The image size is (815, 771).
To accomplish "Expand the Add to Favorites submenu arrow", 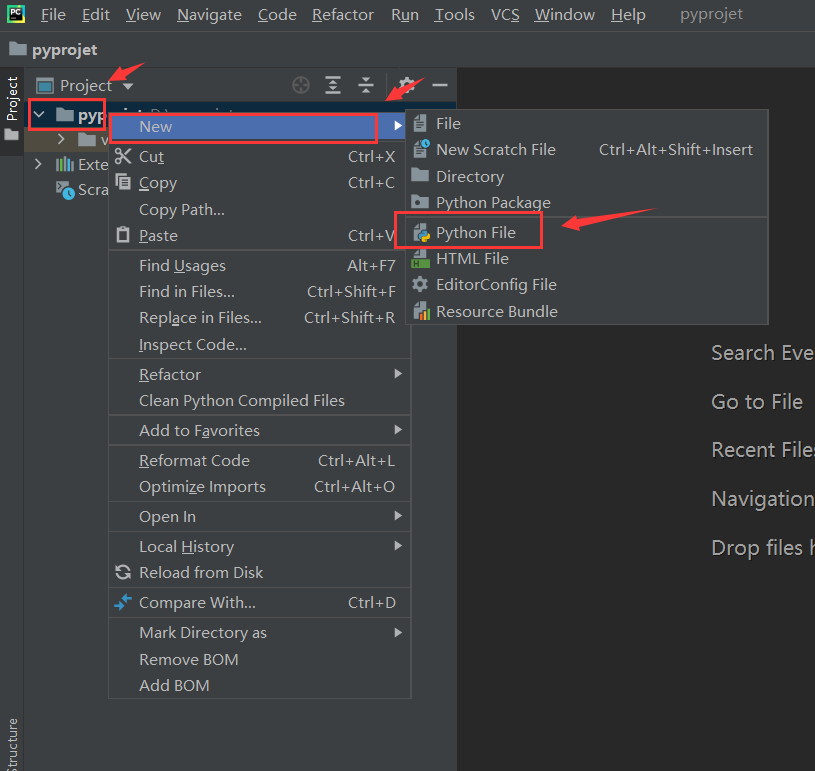I will click(398, 429).
